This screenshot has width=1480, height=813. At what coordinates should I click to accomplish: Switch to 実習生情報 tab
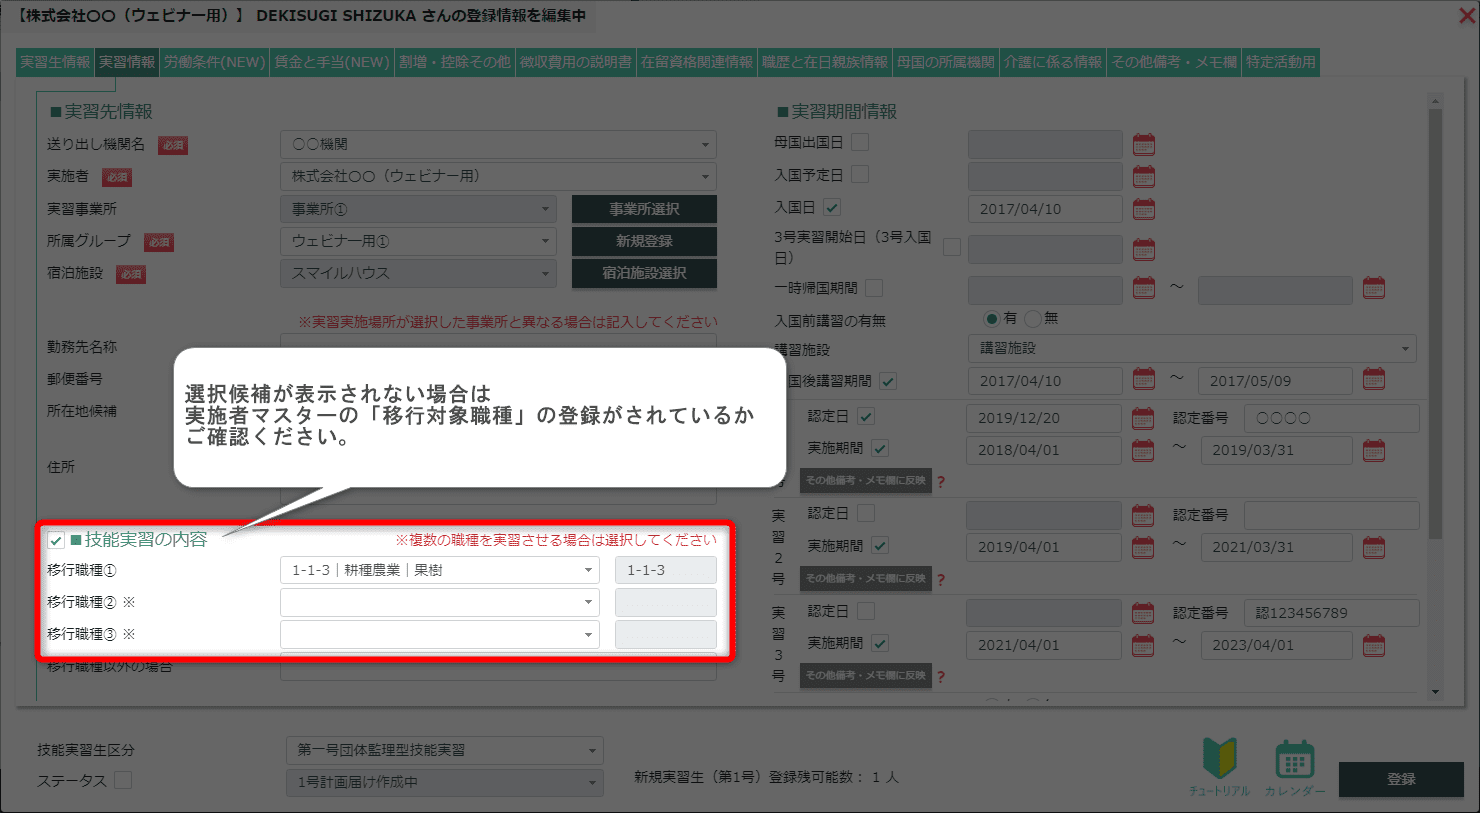pos(55,62)
